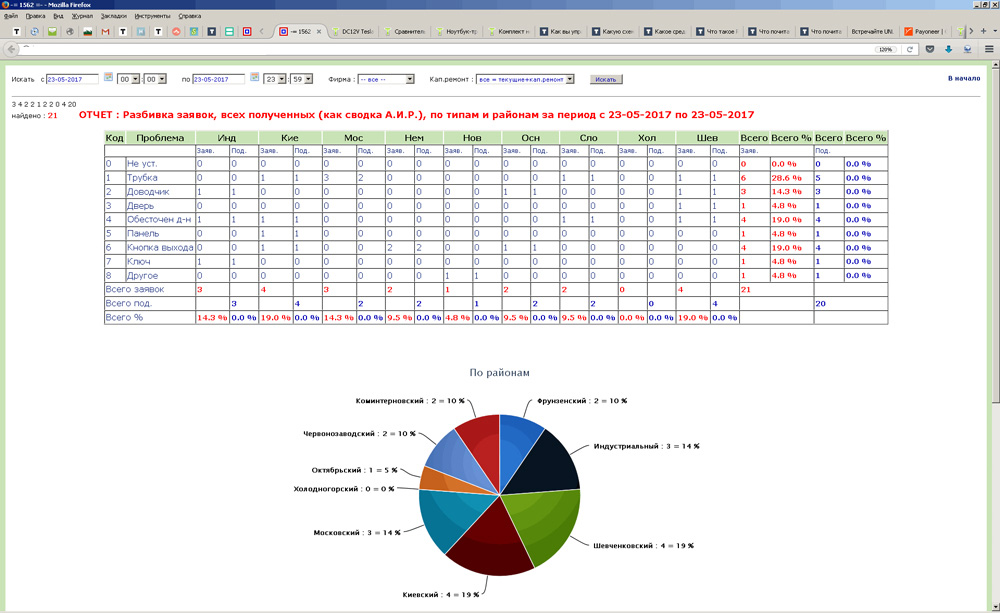The height and width of the screenshot is (613, 1000).
Task: Click the calendar icon beside the start date
Action: pos(108,77)
